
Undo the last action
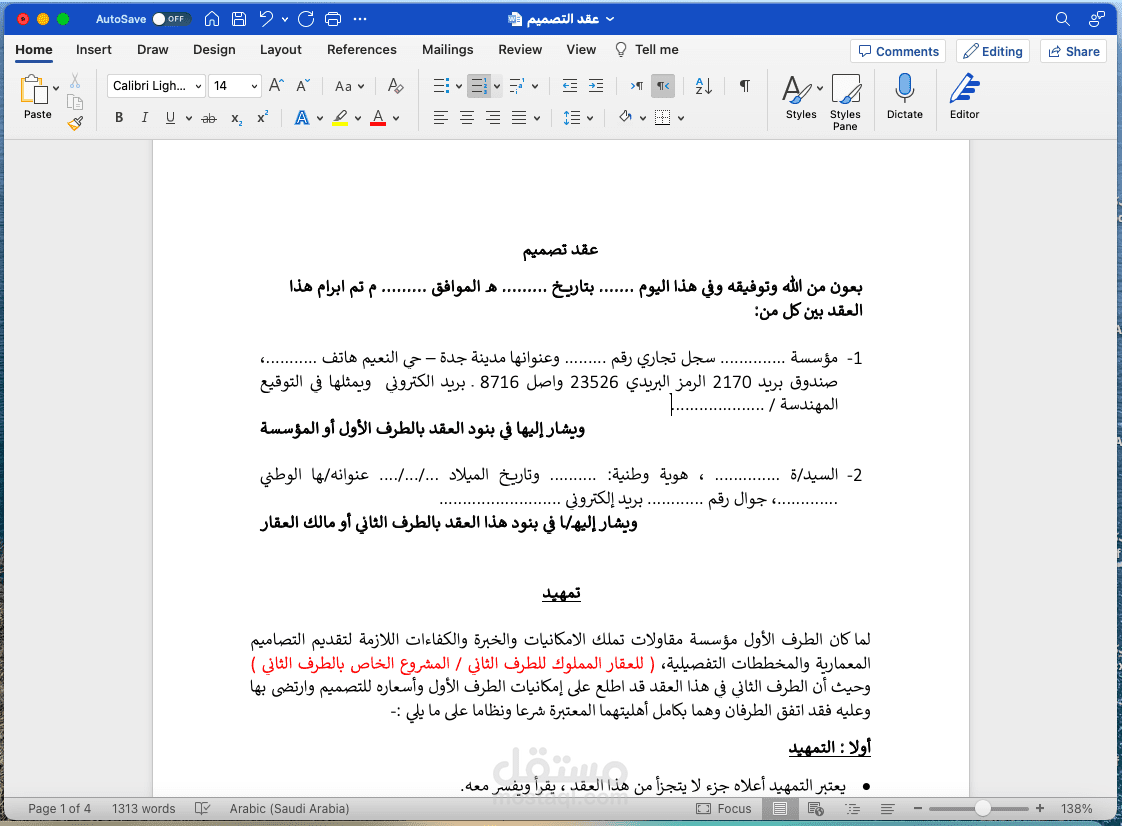[x=266, y=19]
